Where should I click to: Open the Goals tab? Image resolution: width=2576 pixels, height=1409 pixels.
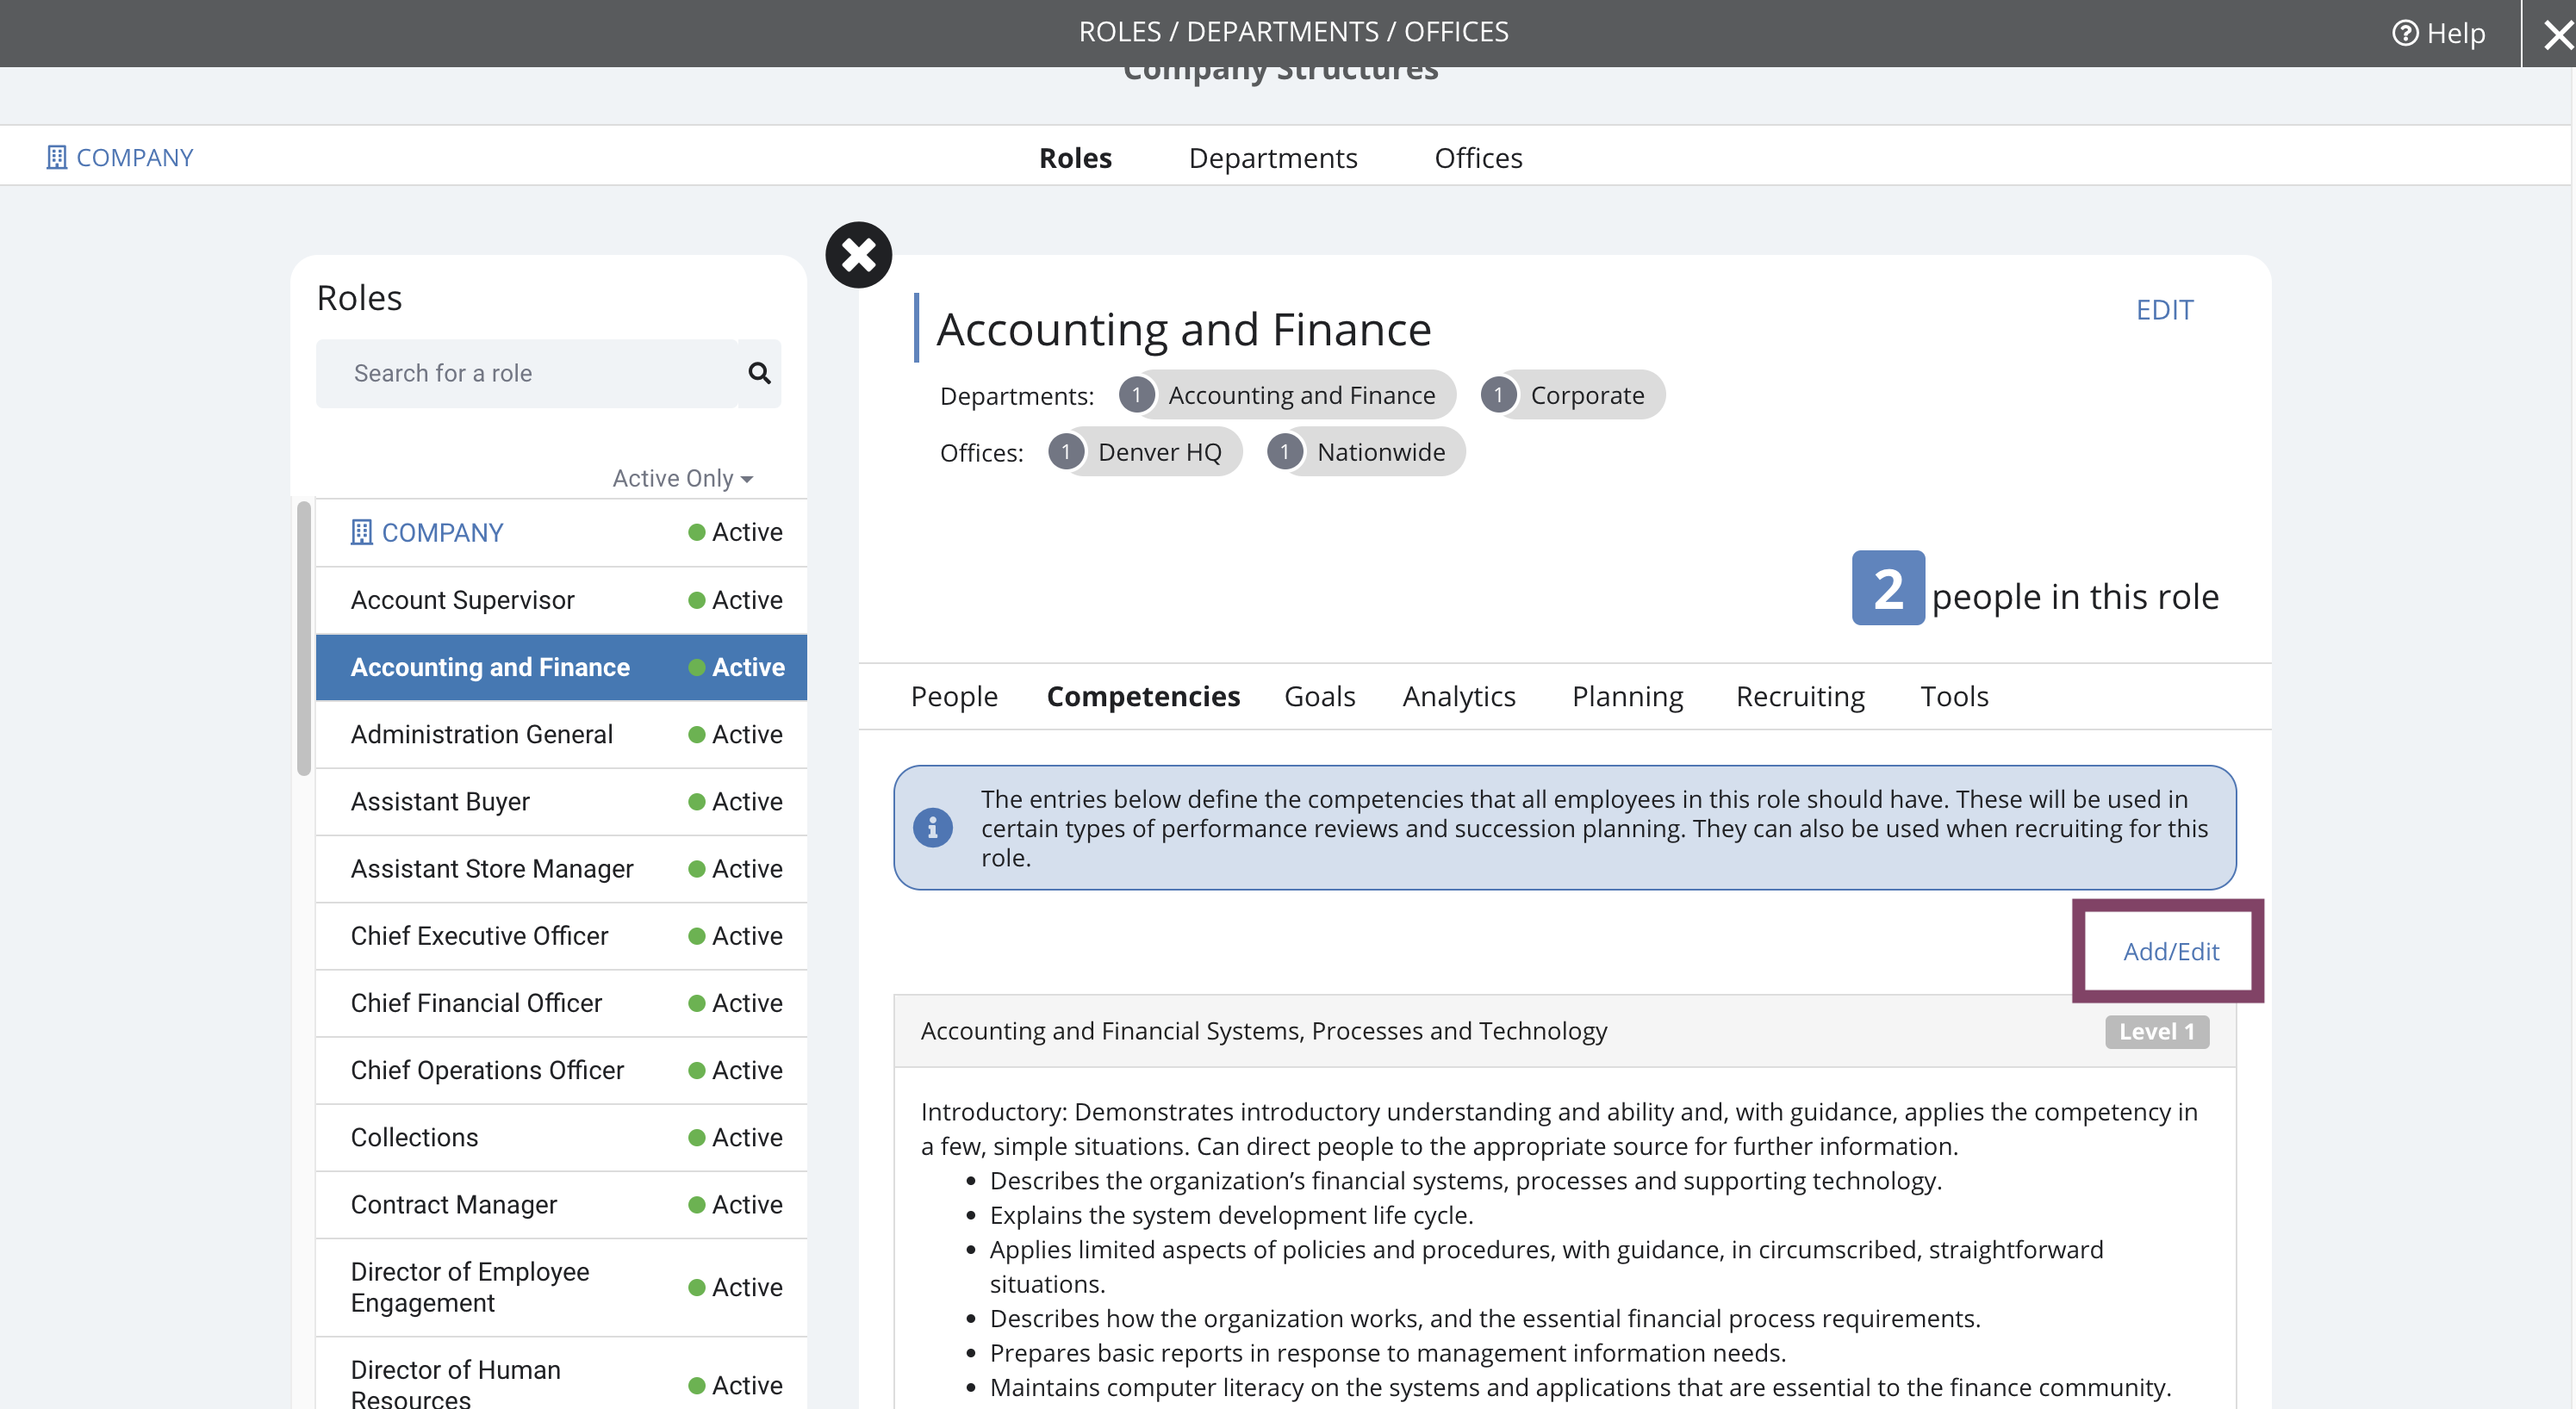coord(1319,696)
